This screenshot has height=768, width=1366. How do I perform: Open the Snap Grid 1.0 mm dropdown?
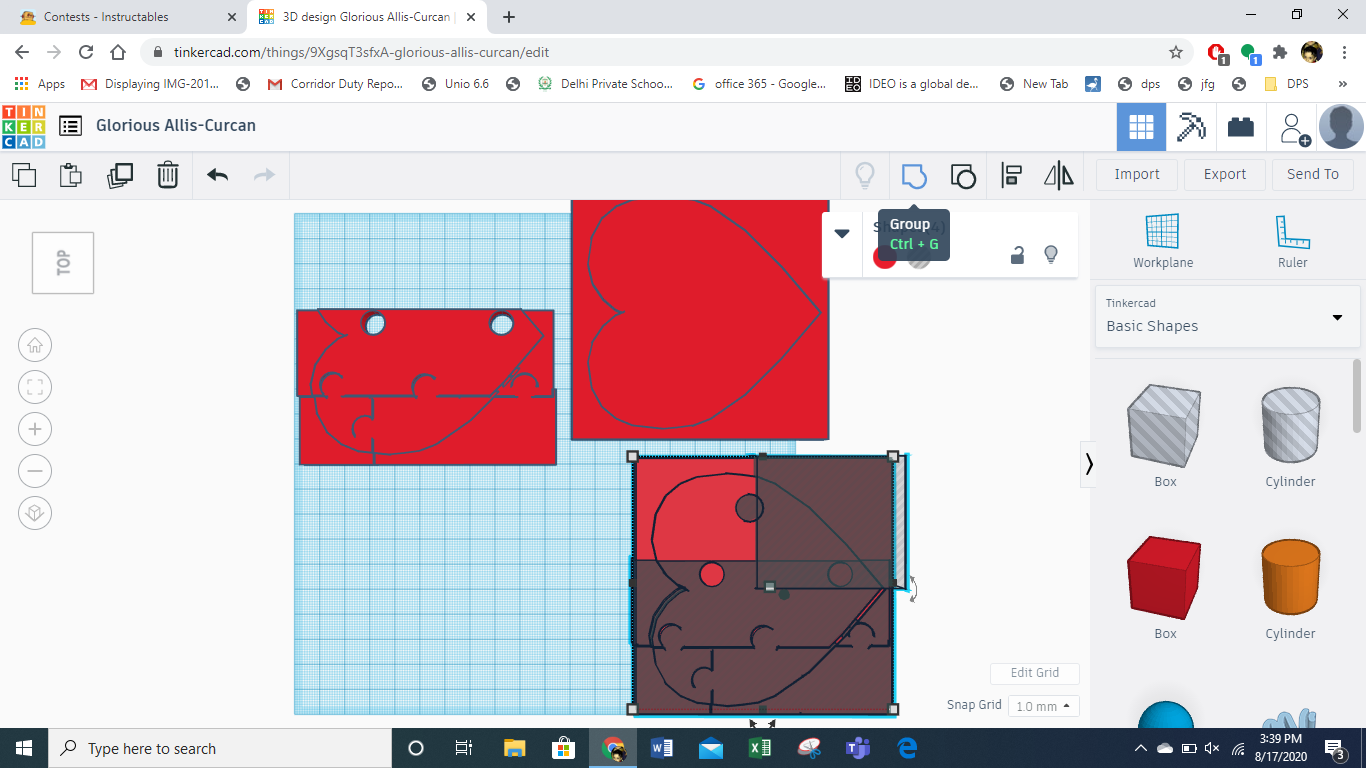tap(1044, 706)
